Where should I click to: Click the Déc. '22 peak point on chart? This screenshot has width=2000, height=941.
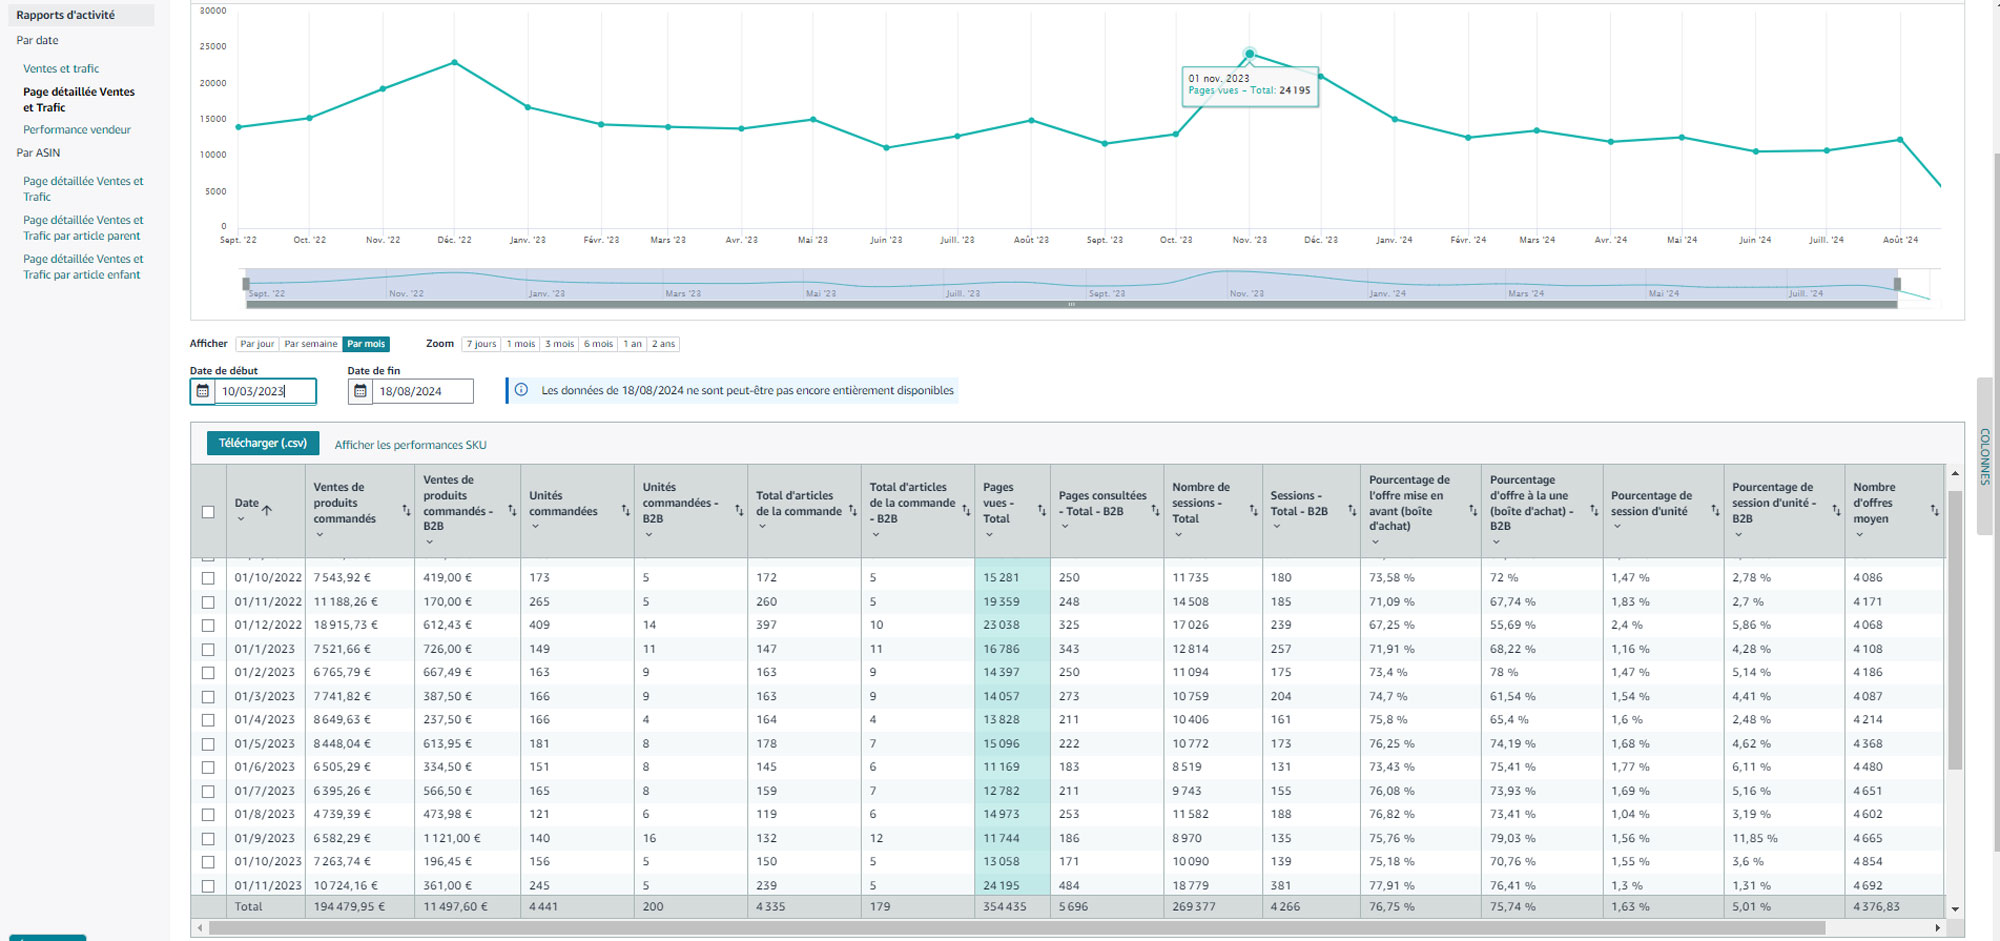(x=454, y=62)
